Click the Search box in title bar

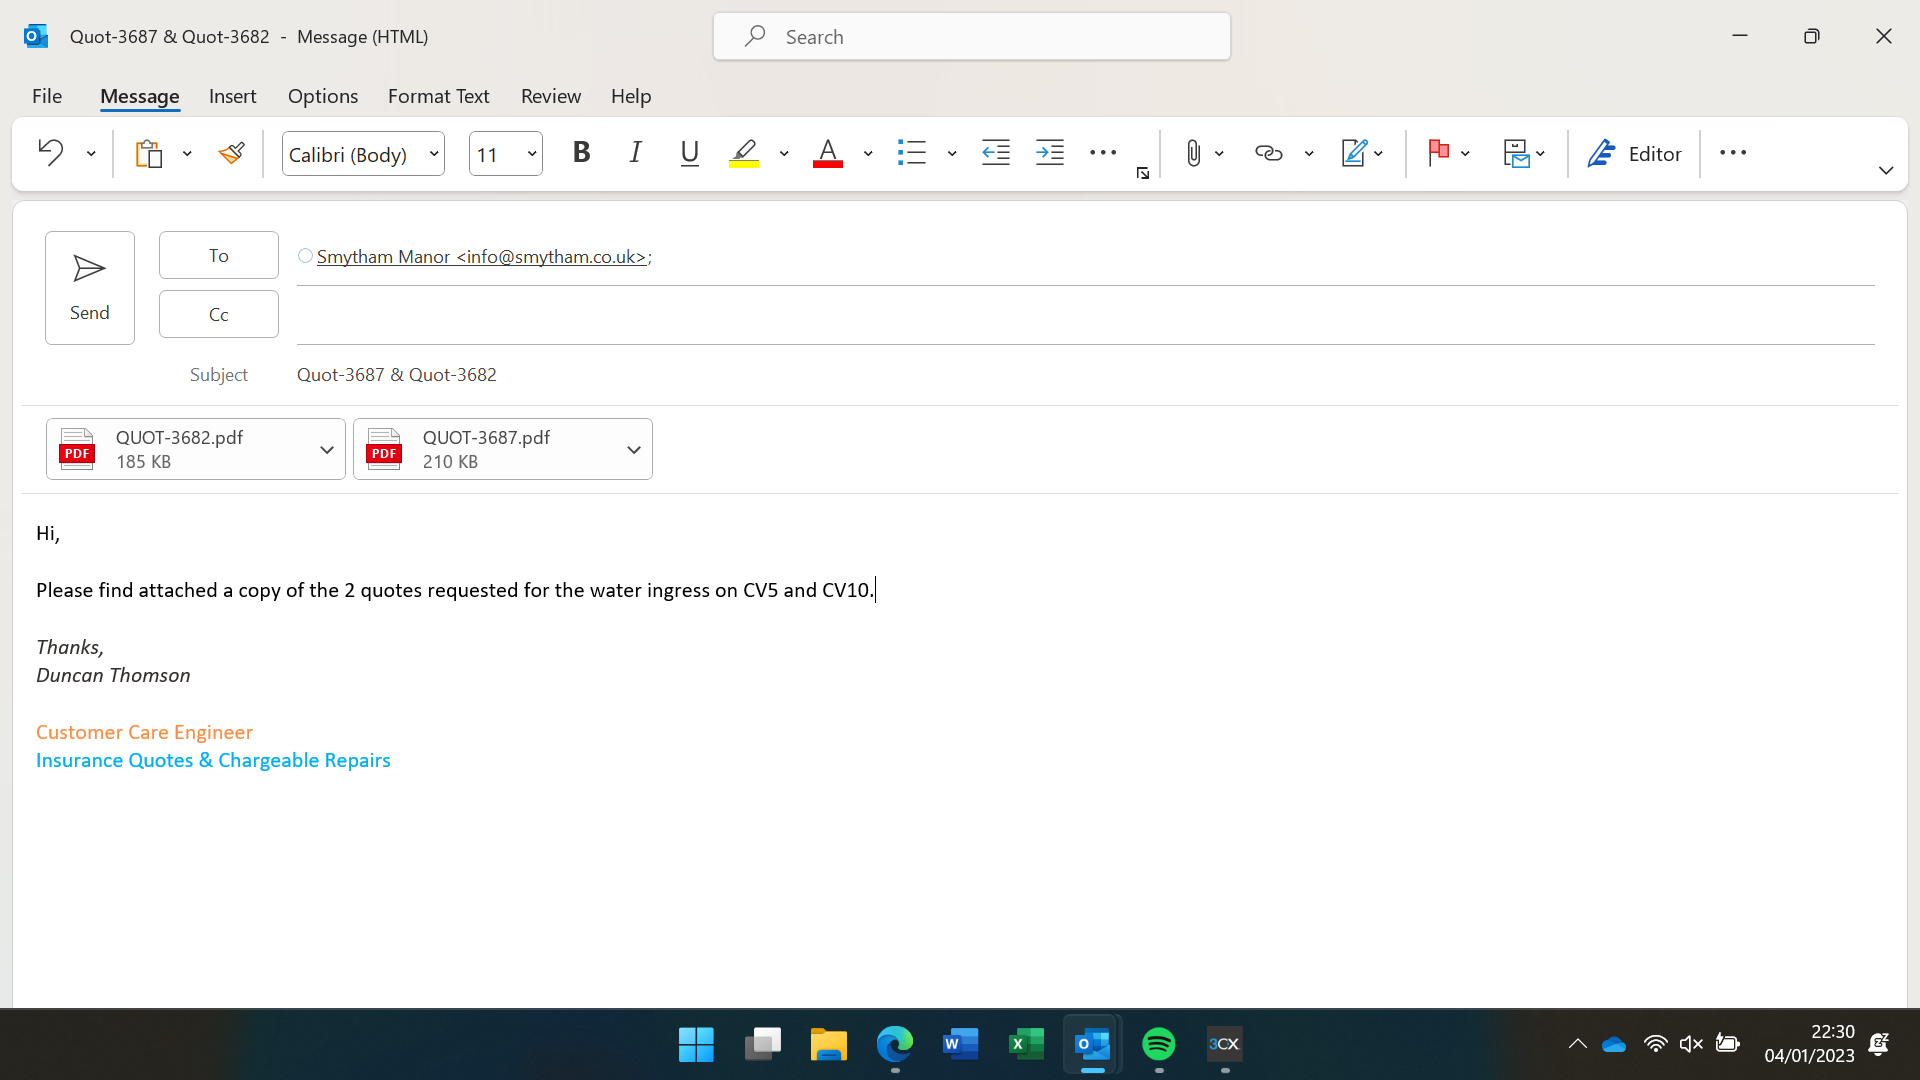(x=971, y=37)
